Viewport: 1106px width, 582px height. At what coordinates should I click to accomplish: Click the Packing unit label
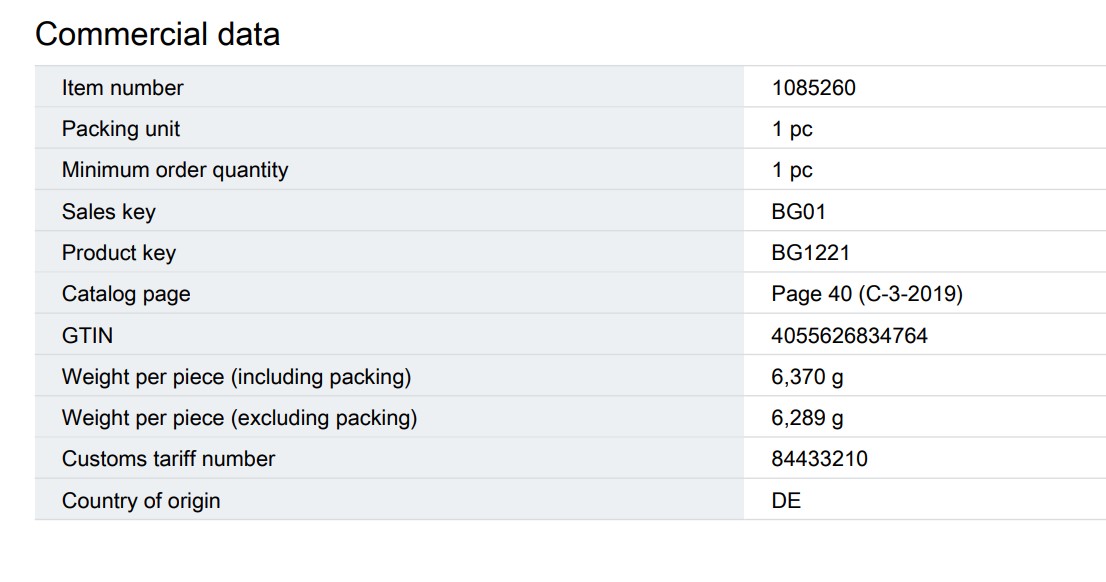(x=121, y=129)
